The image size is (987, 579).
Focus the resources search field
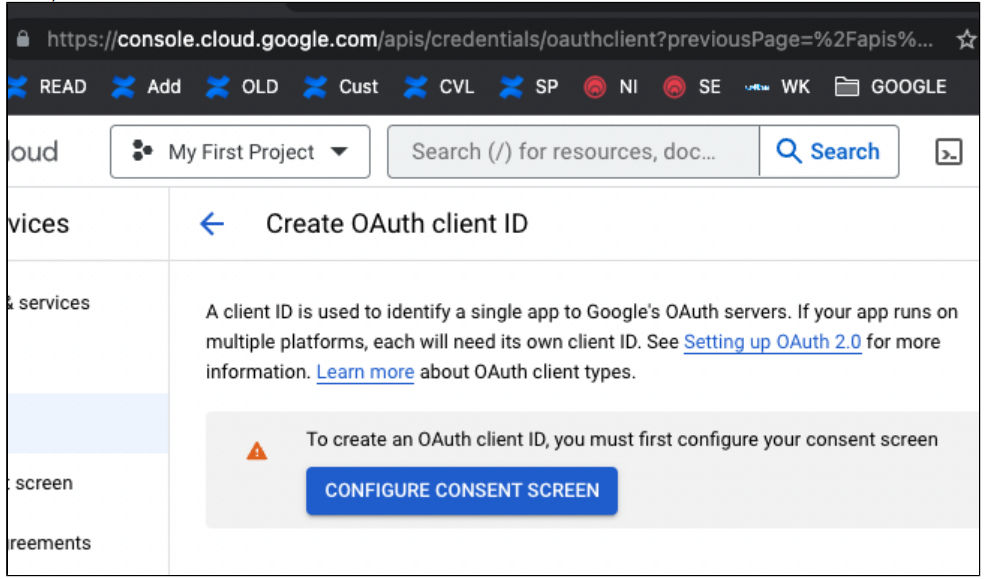tap(572, 152)
